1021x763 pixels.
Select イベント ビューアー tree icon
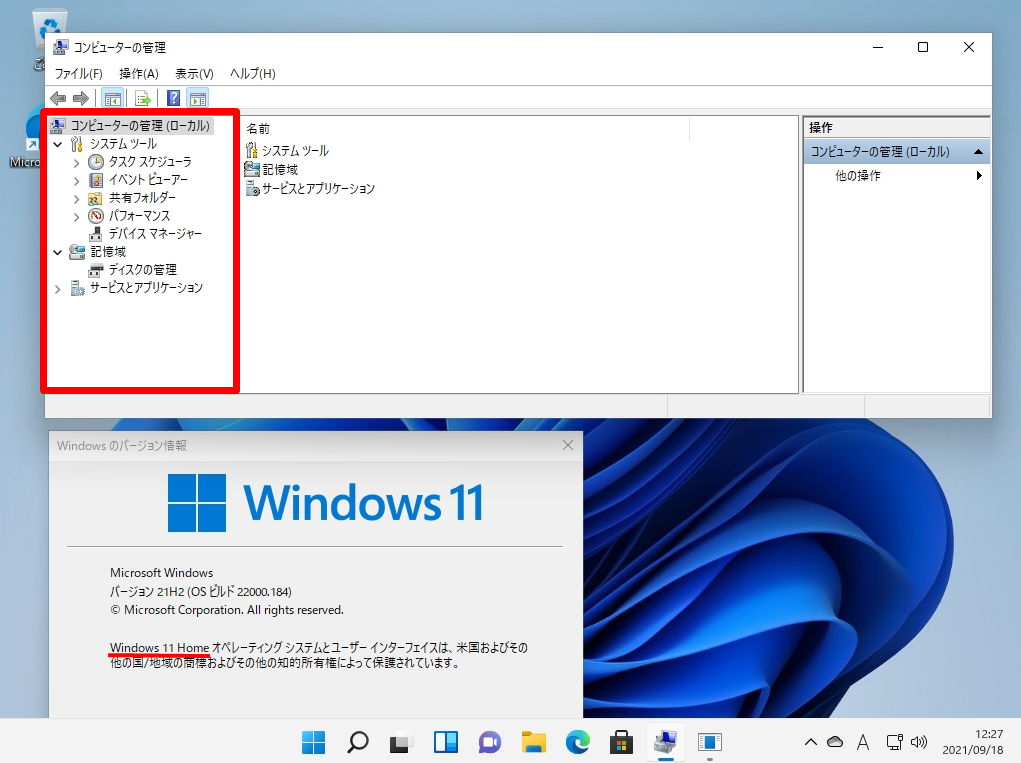(x=96, y=180)
